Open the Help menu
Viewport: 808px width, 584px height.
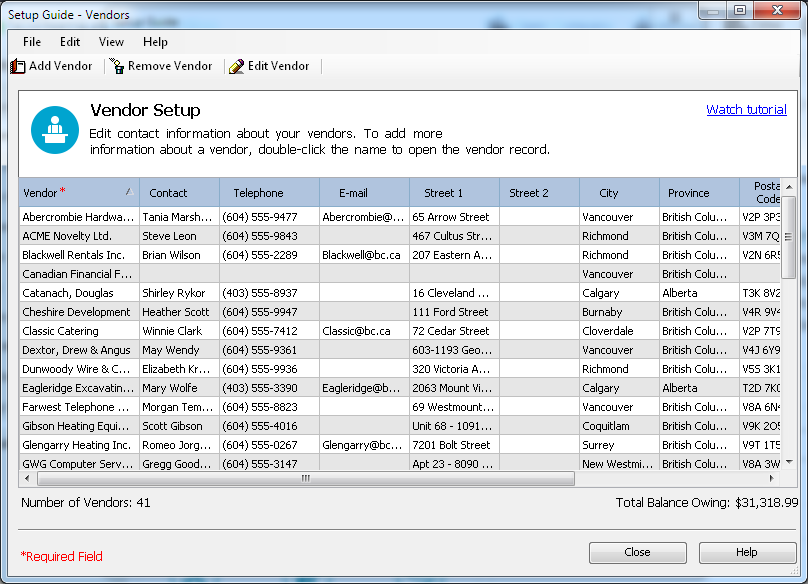click(x=155, y=42)
